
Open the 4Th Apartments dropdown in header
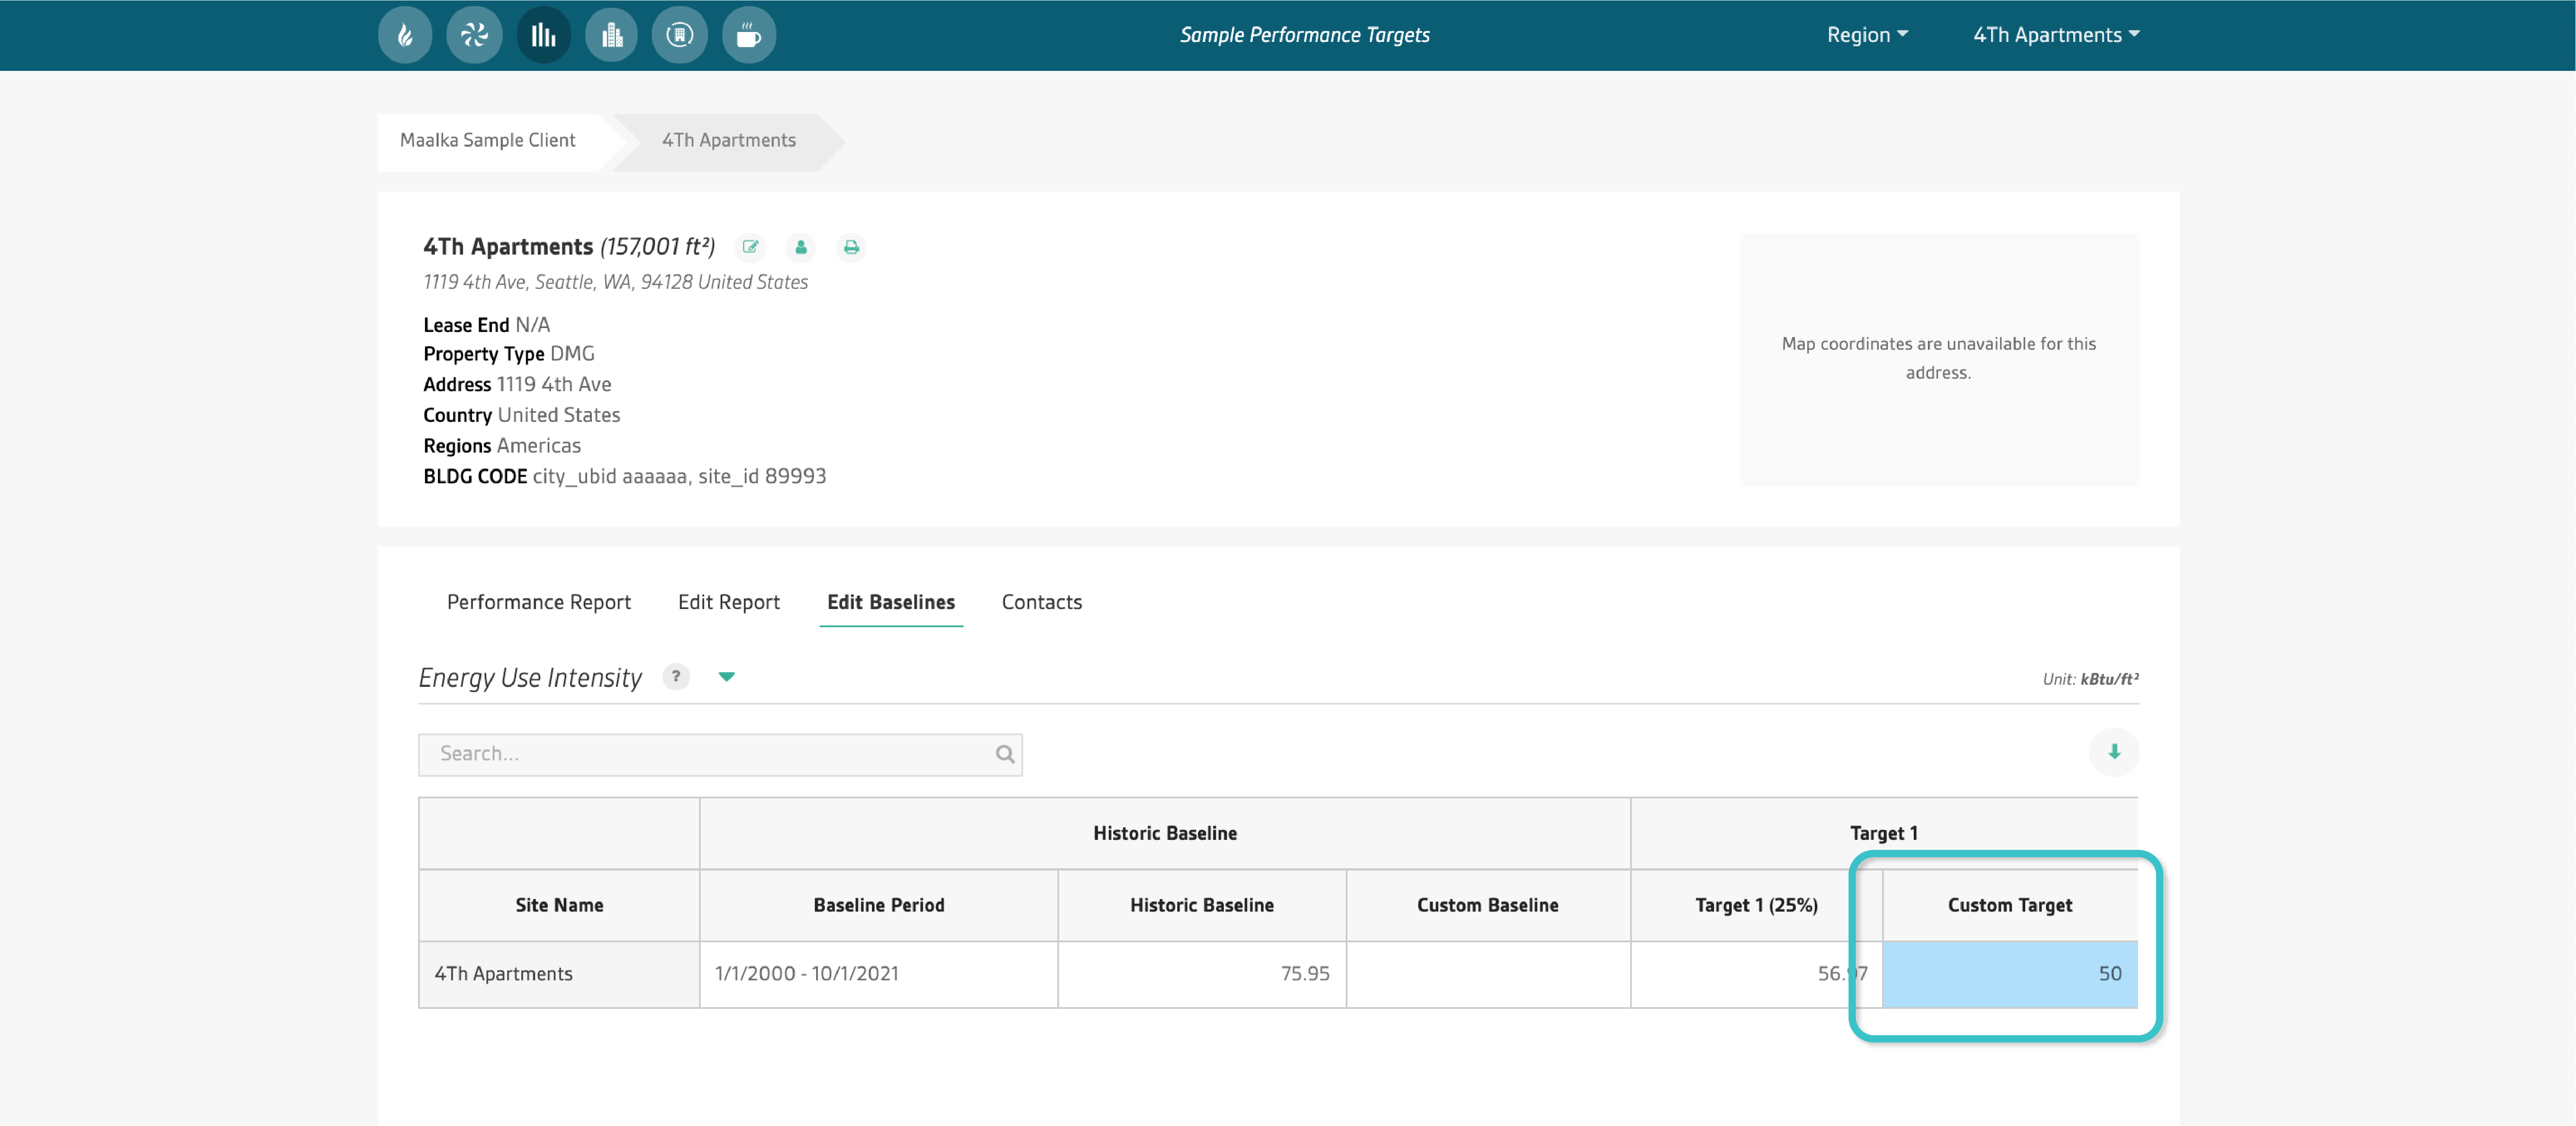pos(2056,35)
